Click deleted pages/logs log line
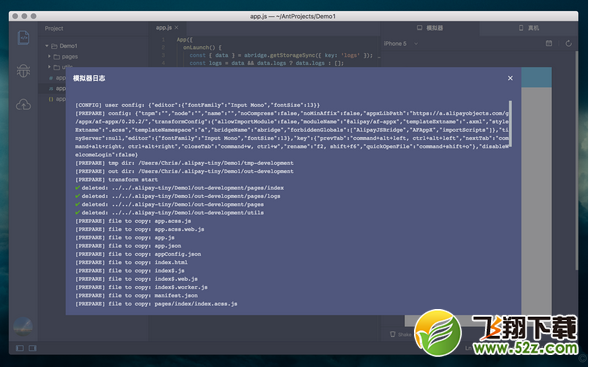 point(178,196)
